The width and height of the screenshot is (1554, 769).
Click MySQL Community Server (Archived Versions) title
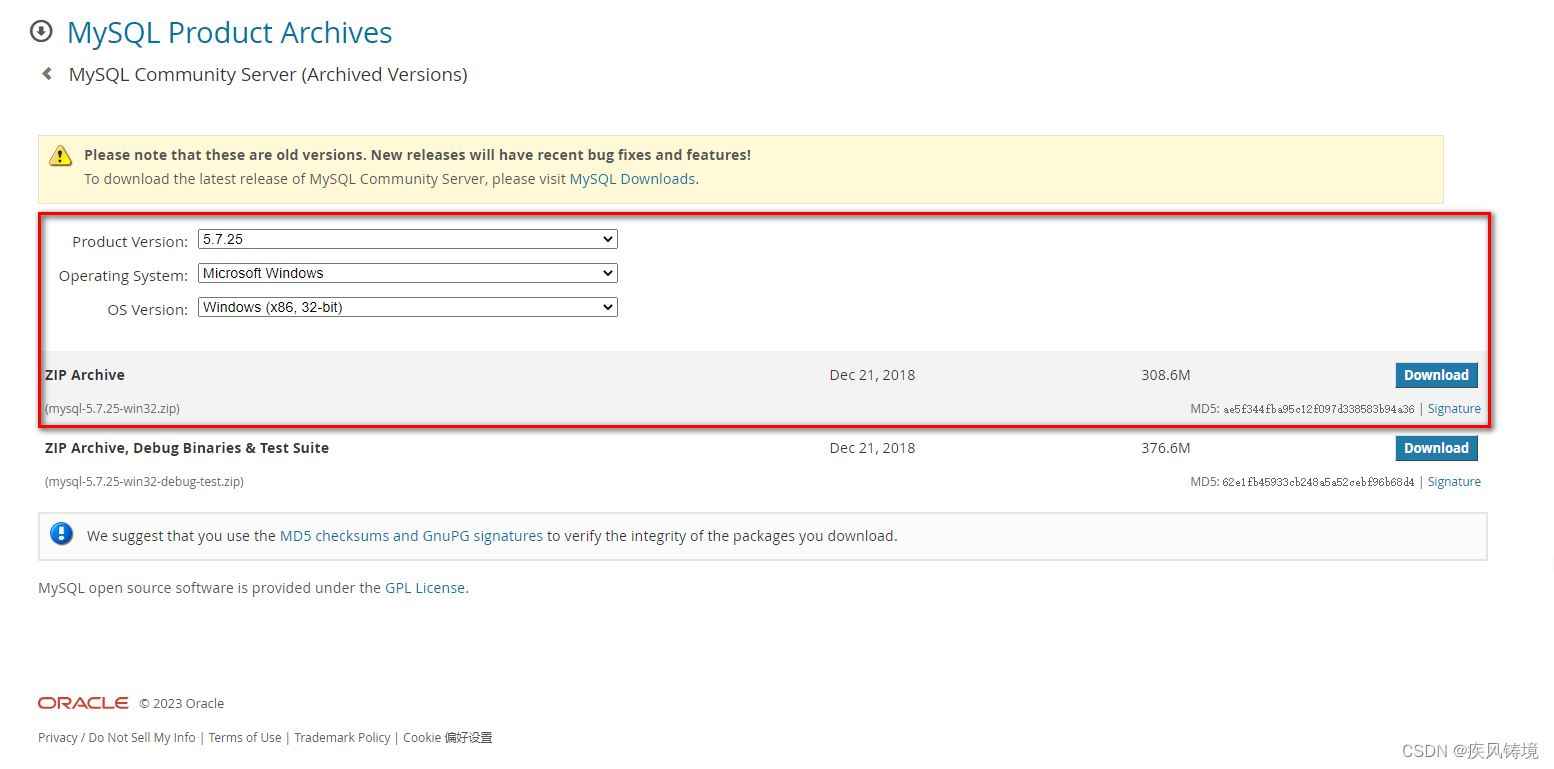[x=268, y=75]
